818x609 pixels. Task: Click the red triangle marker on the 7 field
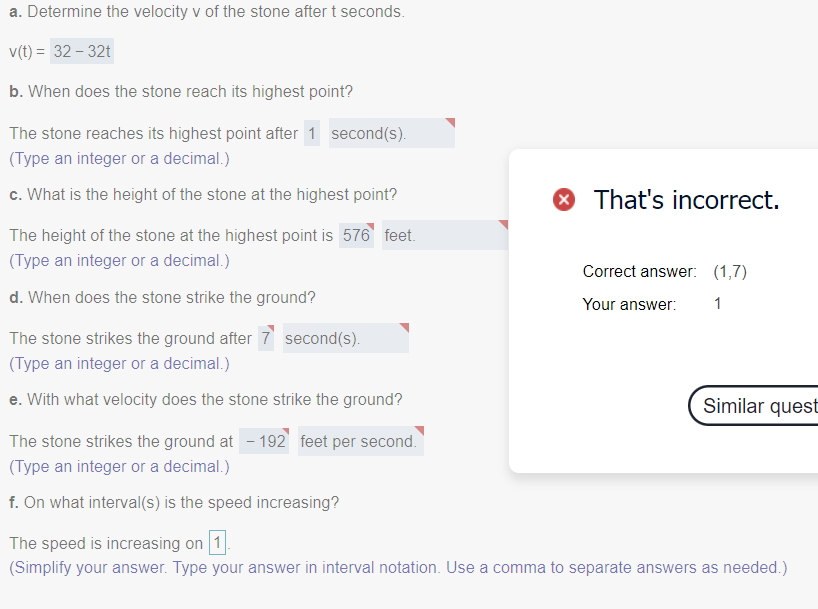click(271, 329)
